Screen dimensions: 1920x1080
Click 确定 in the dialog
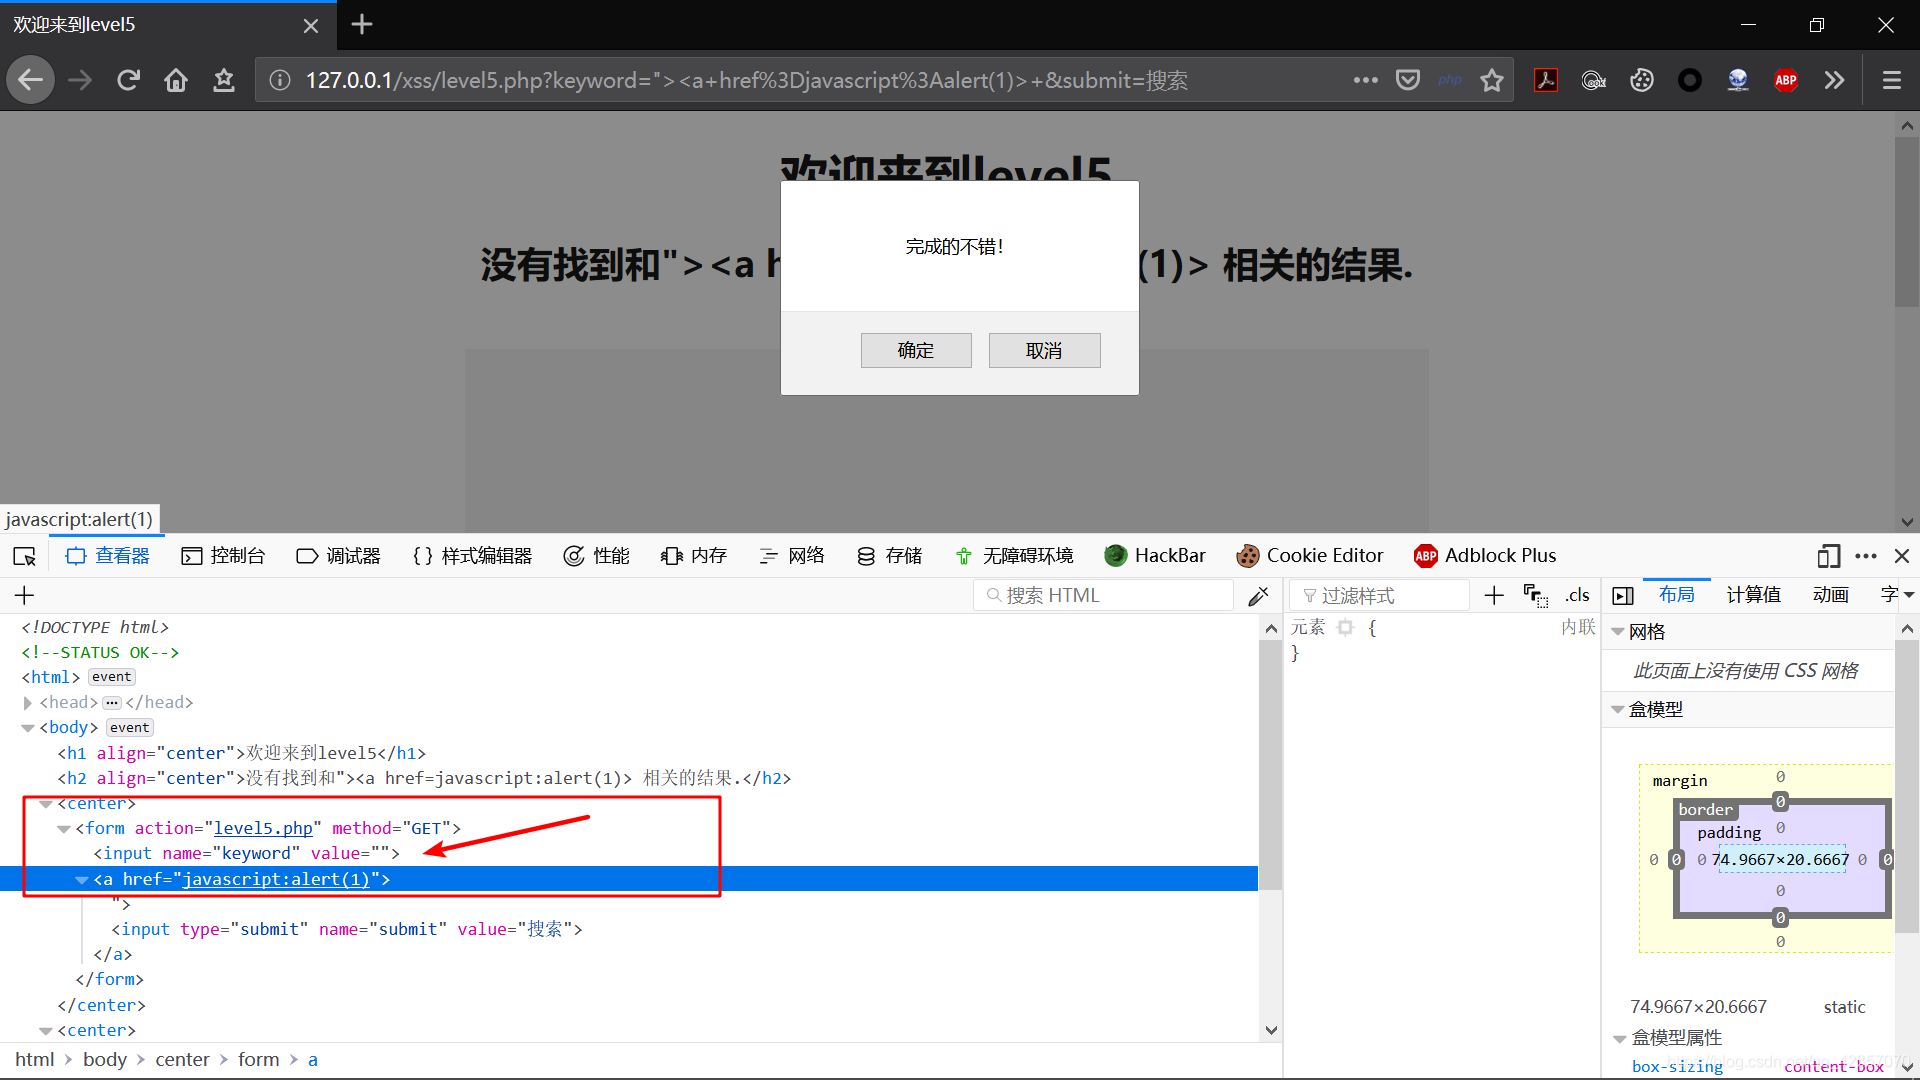click(916, 351)
